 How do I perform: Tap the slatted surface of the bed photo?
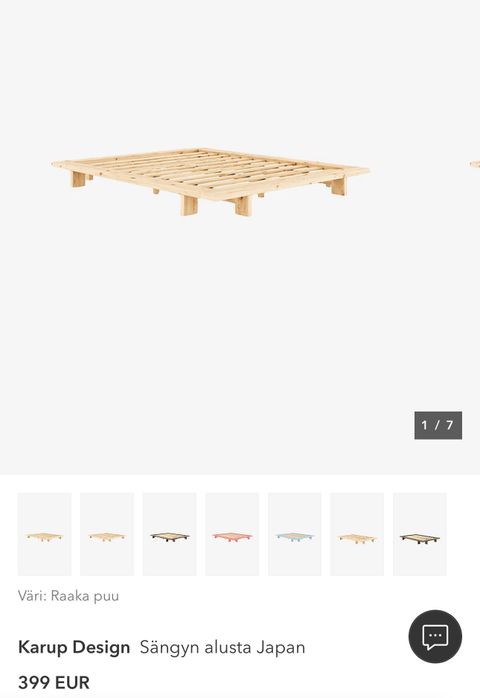(209, 167)
